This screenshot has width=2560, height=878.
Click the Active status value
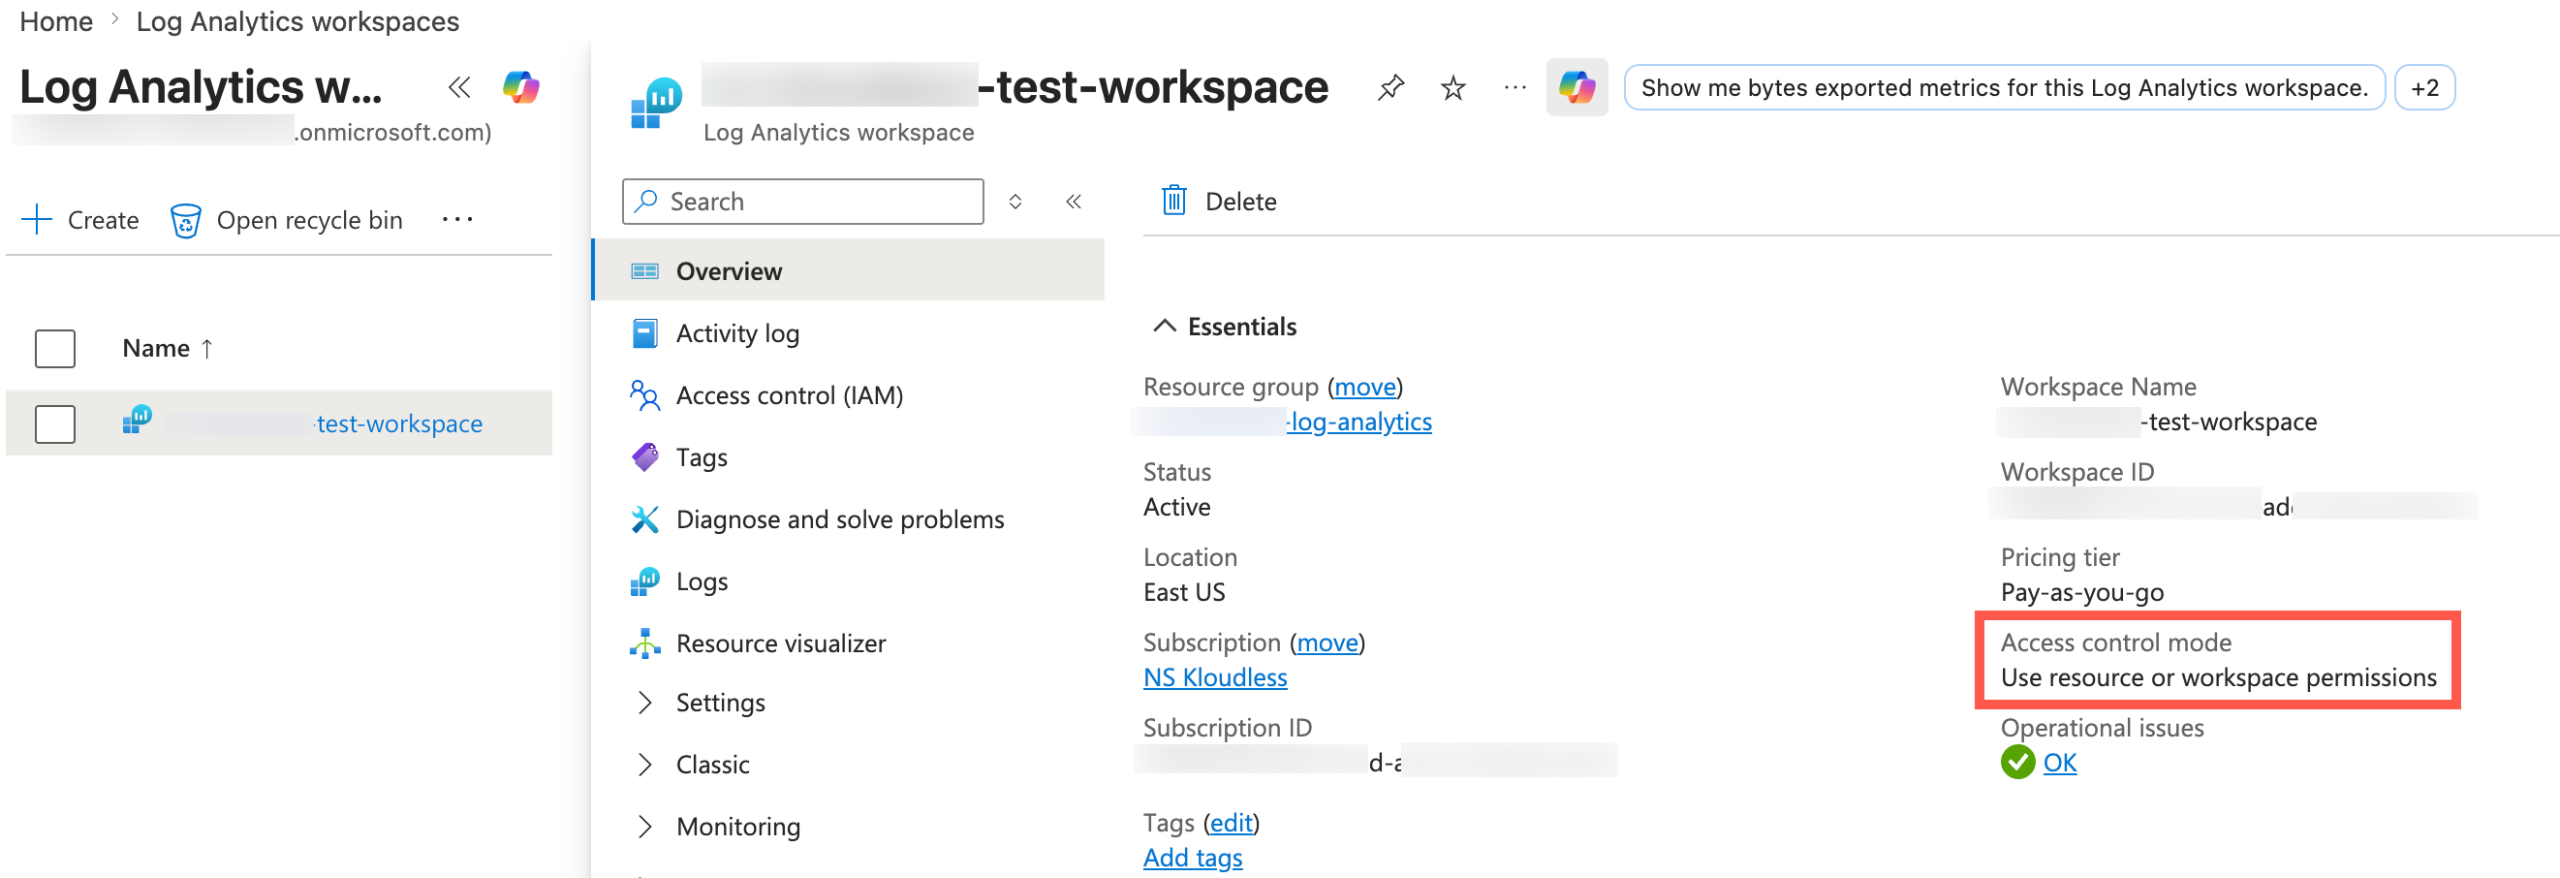[1177, 507]
